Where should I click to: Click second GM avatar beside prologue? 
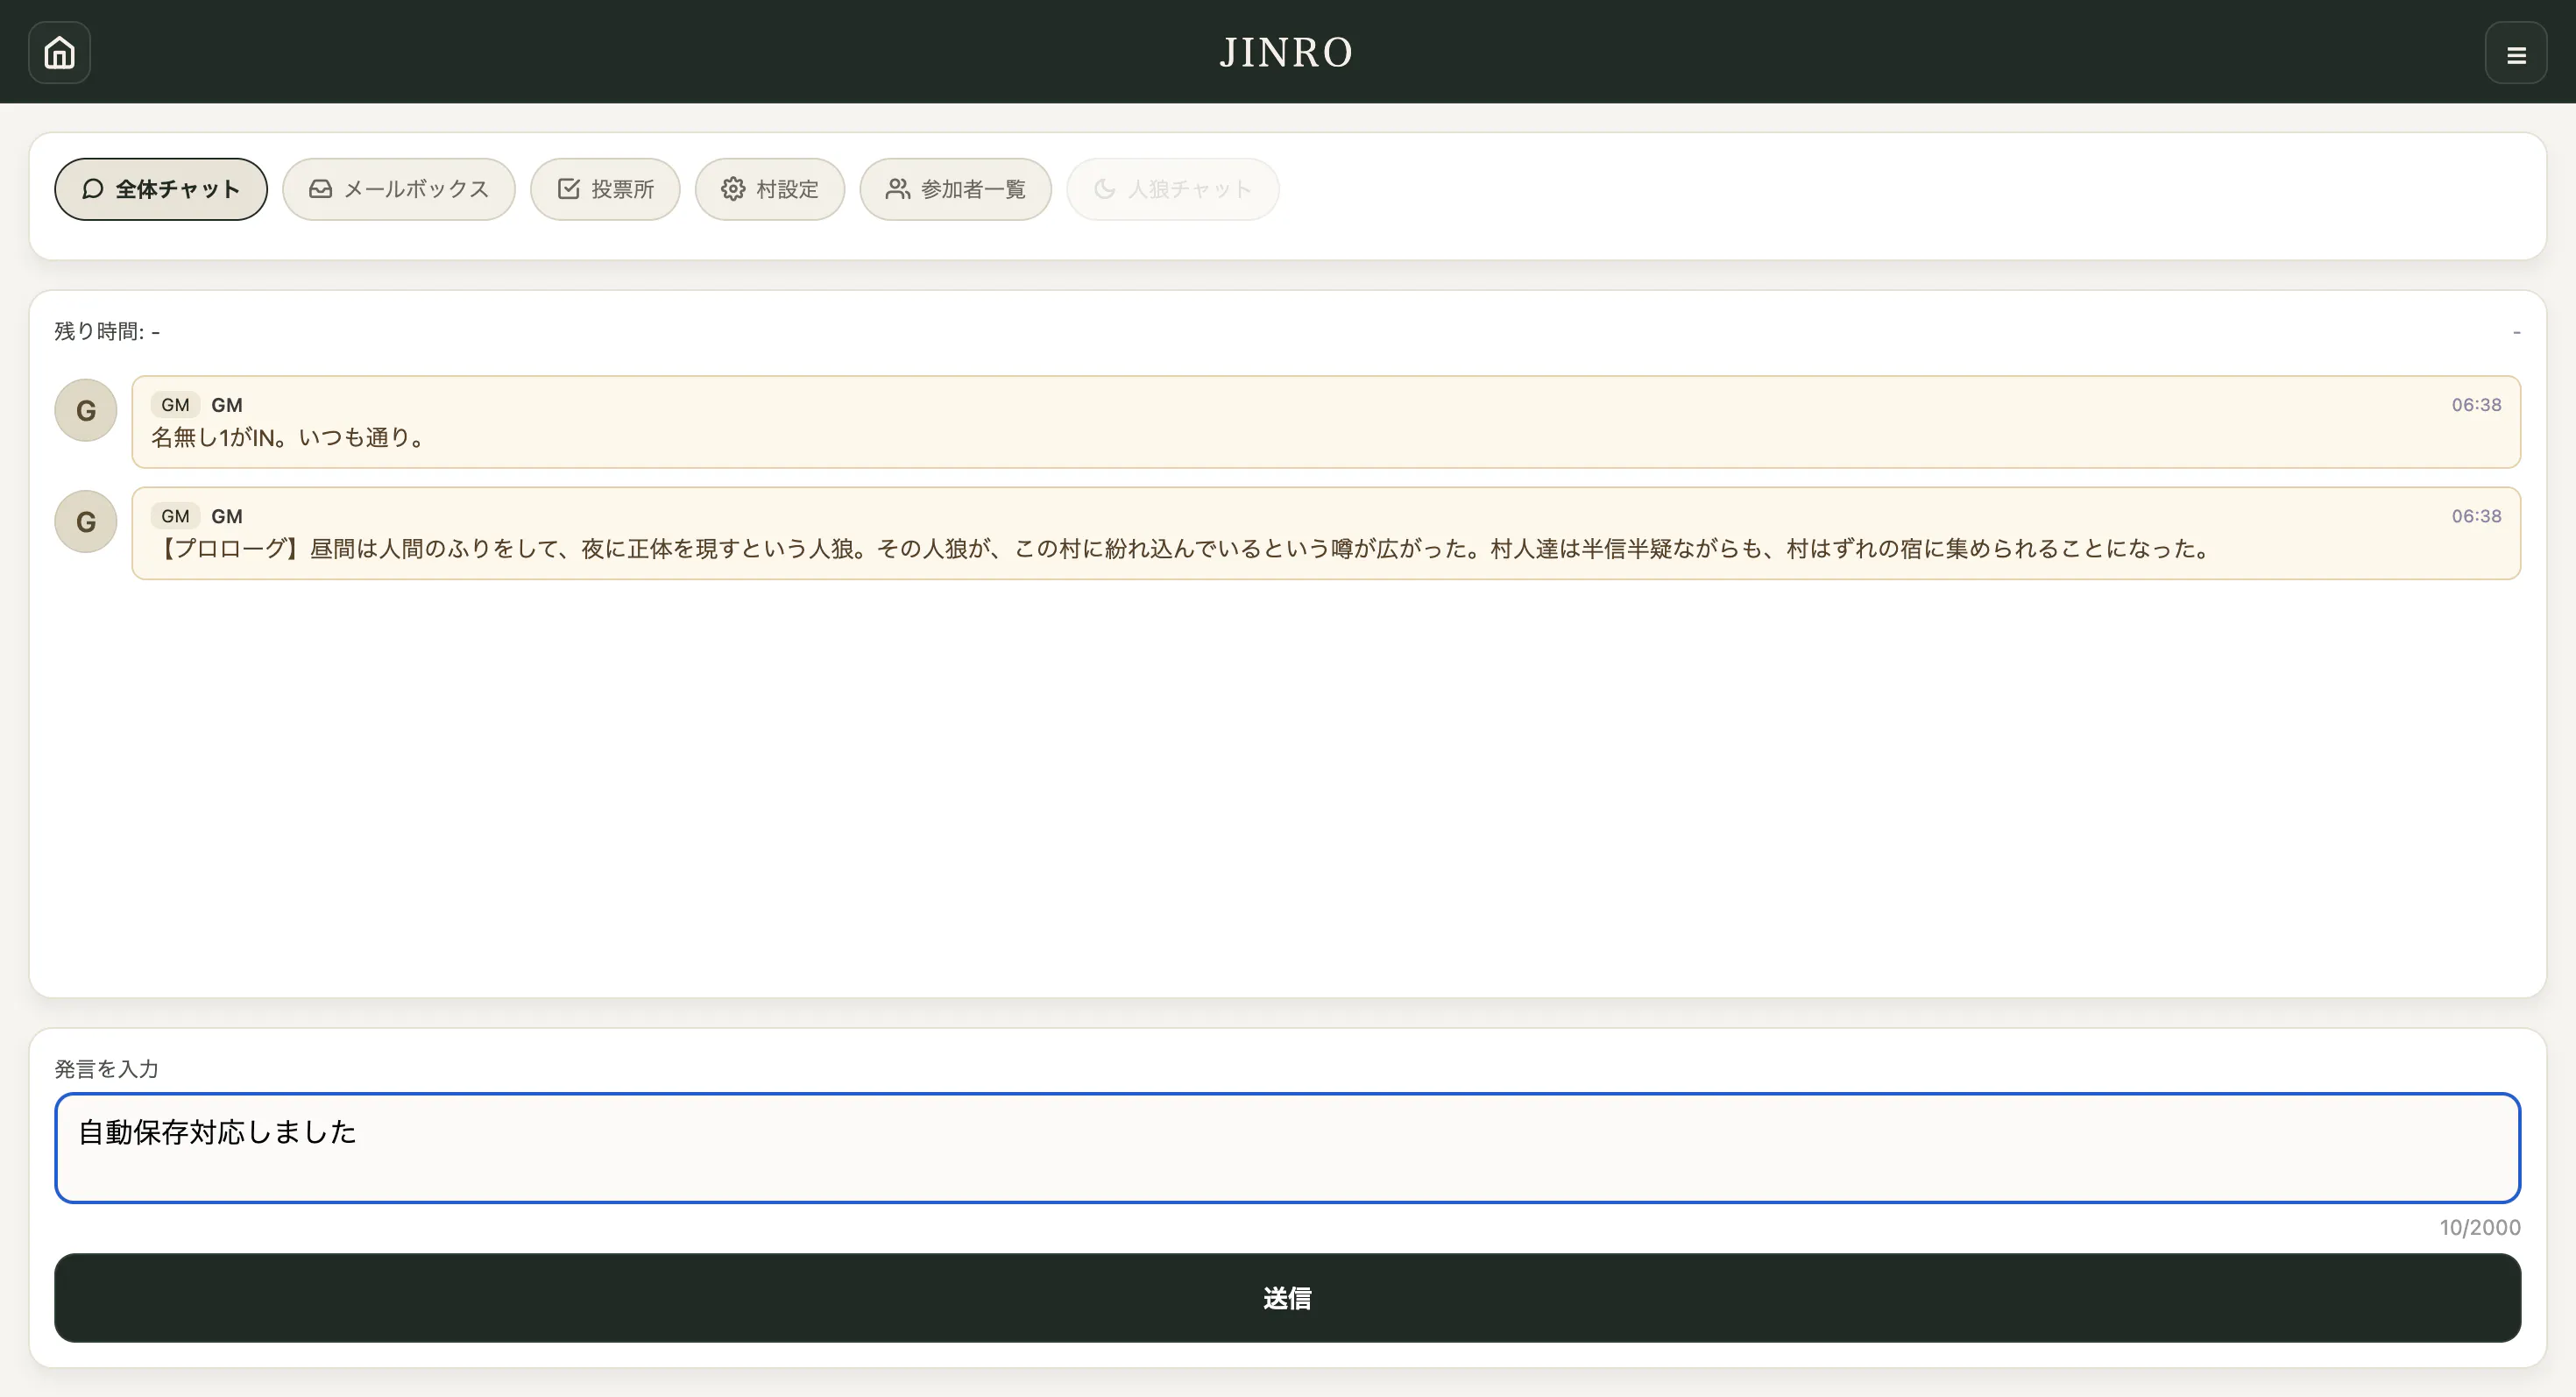[86, 521]
